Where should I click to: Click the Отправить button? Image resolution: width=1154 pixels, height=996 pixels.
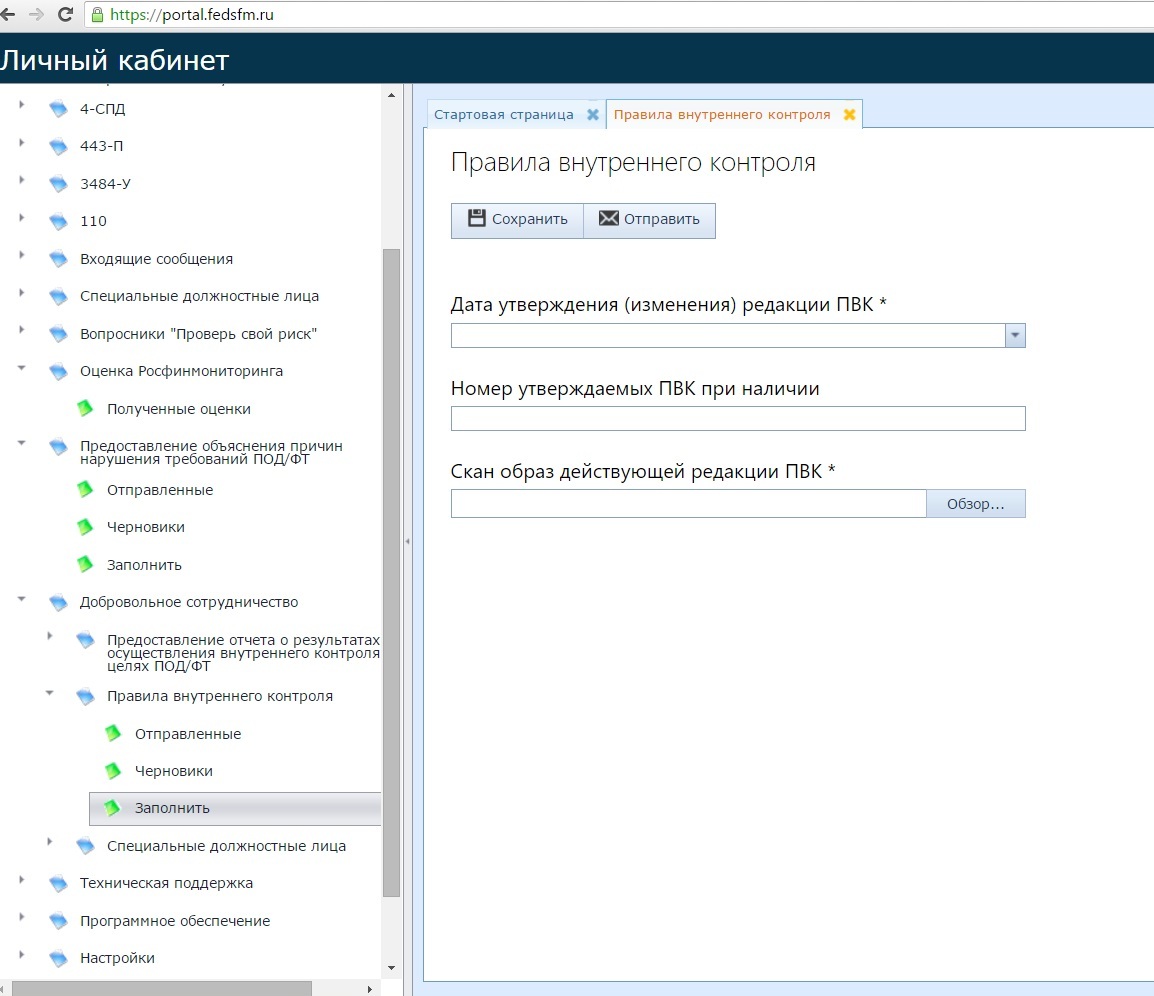[x=649, y=220]
